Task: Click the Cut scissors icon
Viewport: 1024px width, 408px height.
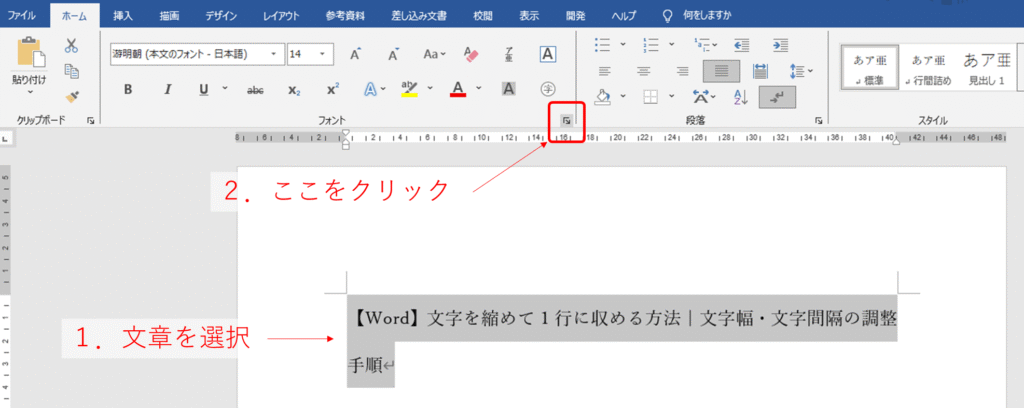Action: point(71,45)
